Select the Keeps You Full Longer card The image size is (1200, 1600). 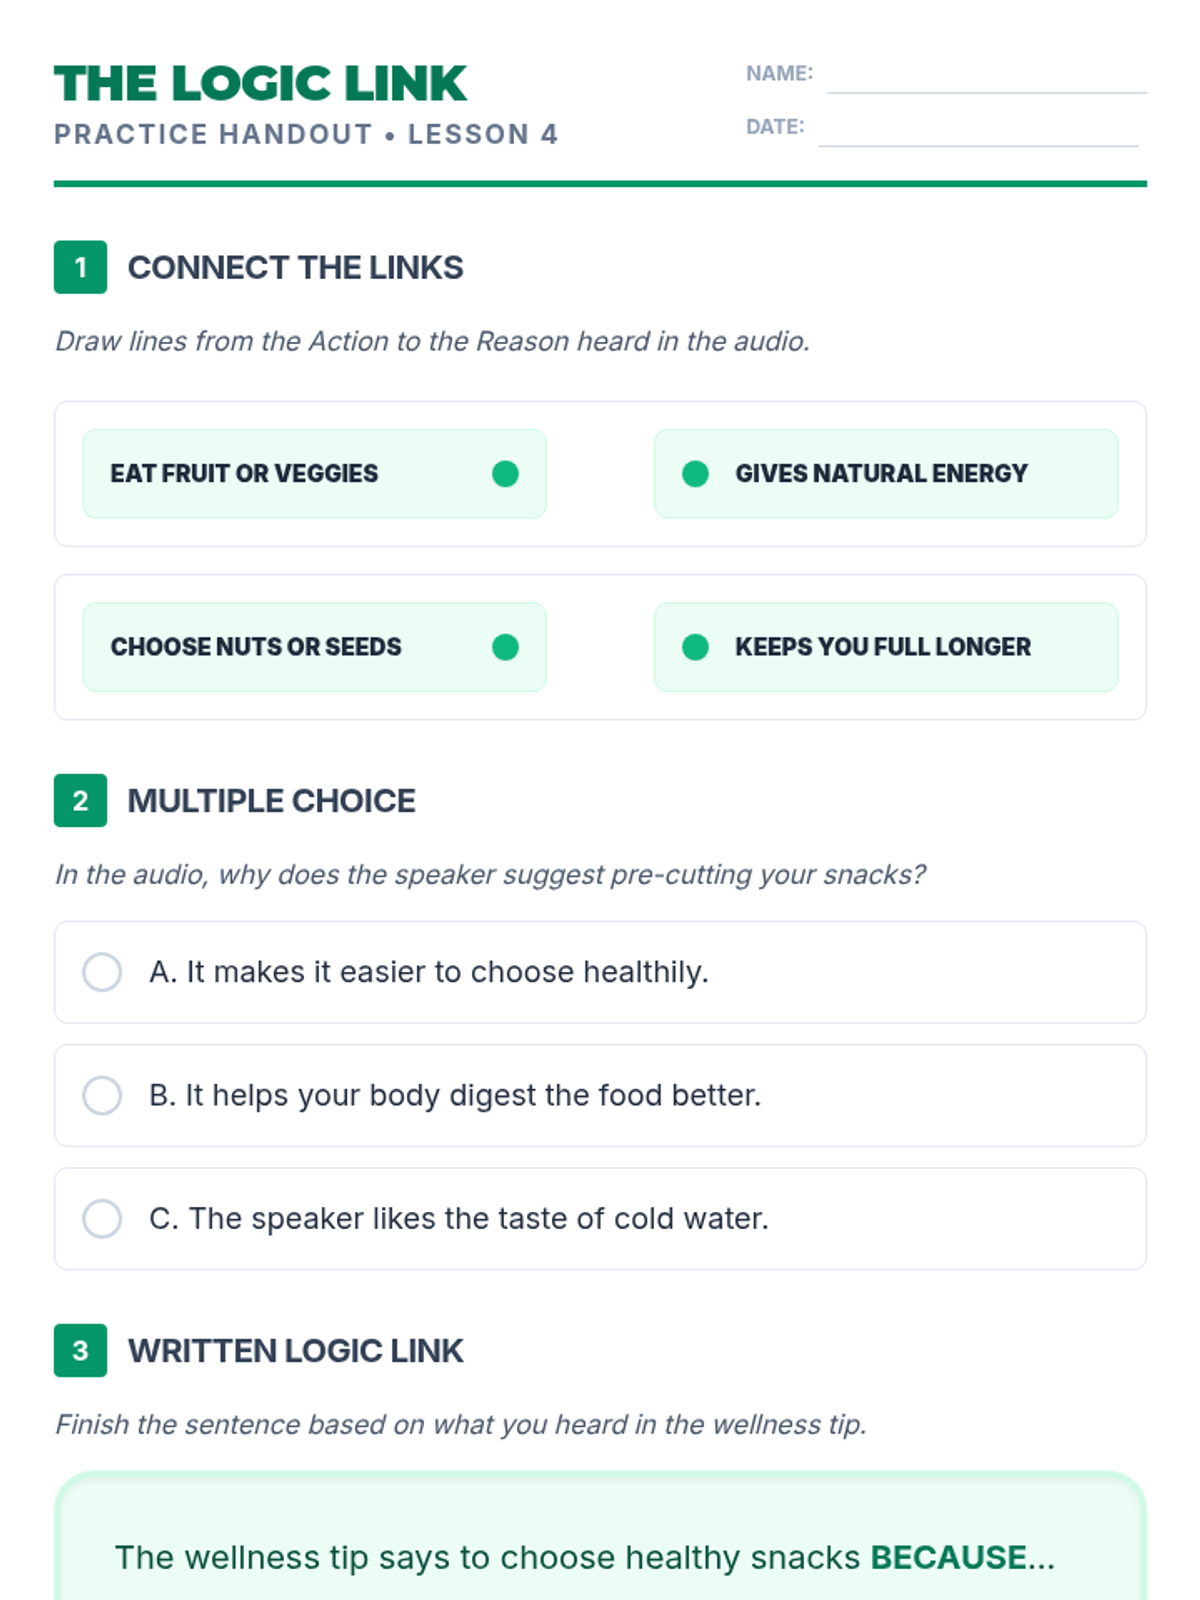click(x=886, y=647)
